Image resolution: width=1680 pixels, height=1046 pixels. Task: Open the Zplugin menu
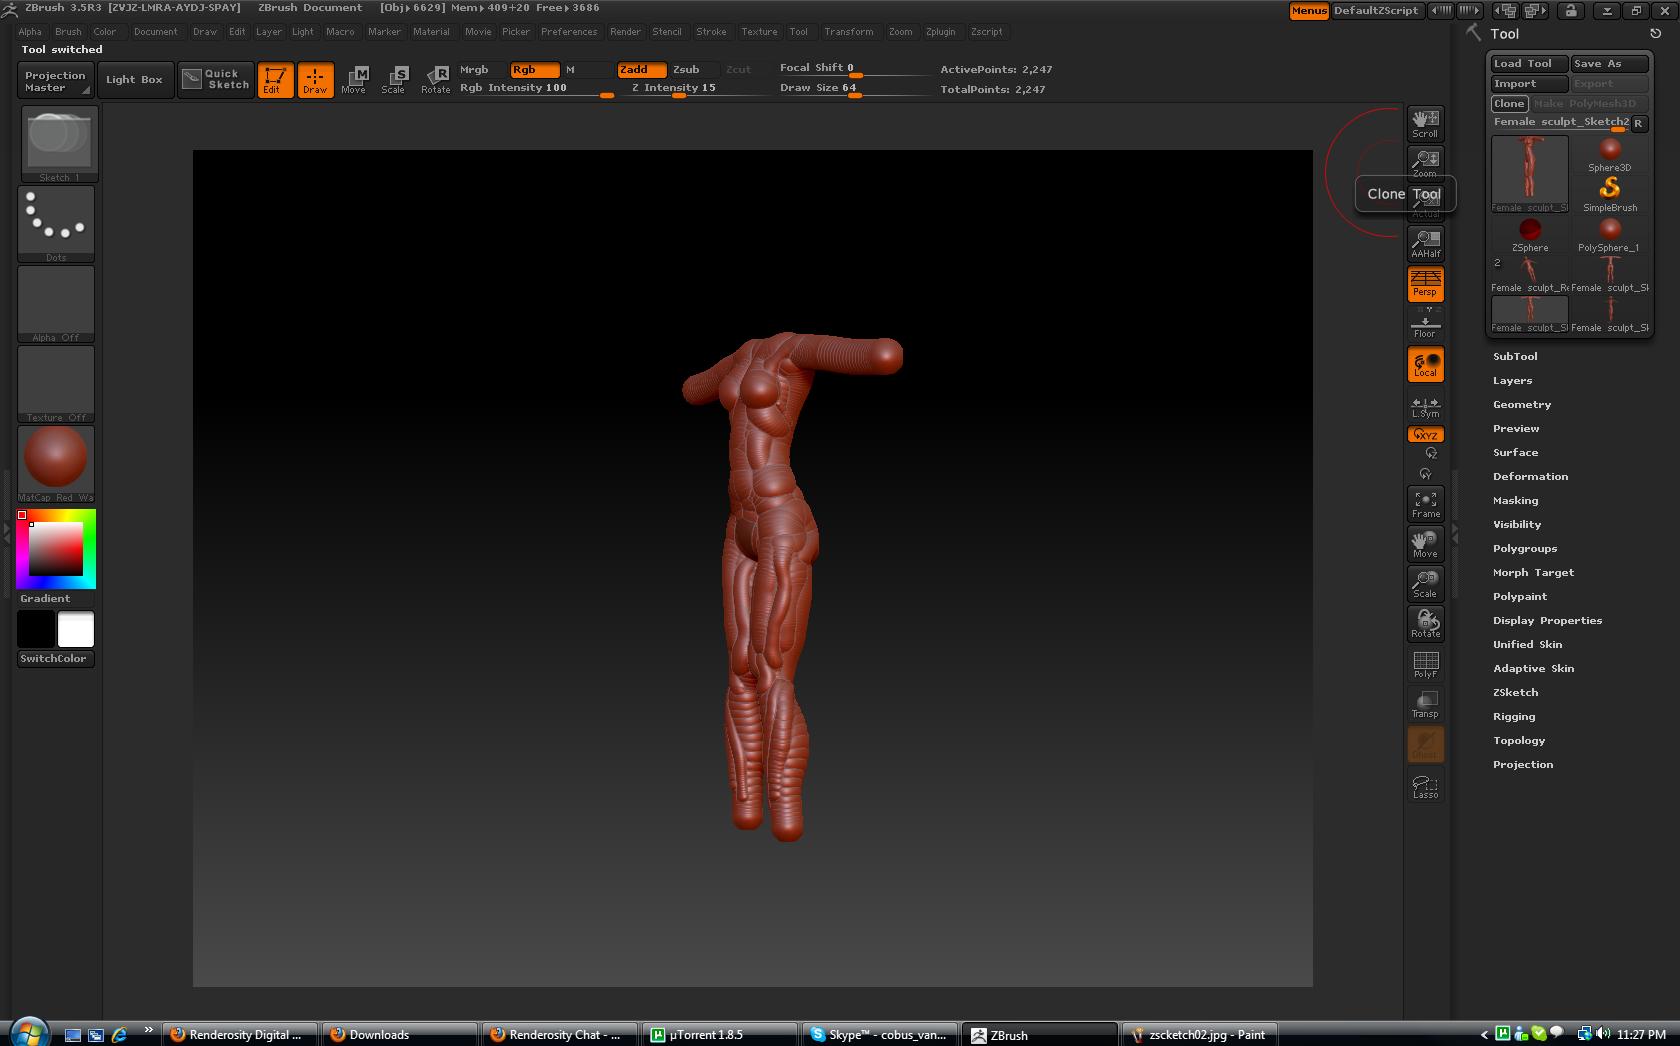[940, 32]
